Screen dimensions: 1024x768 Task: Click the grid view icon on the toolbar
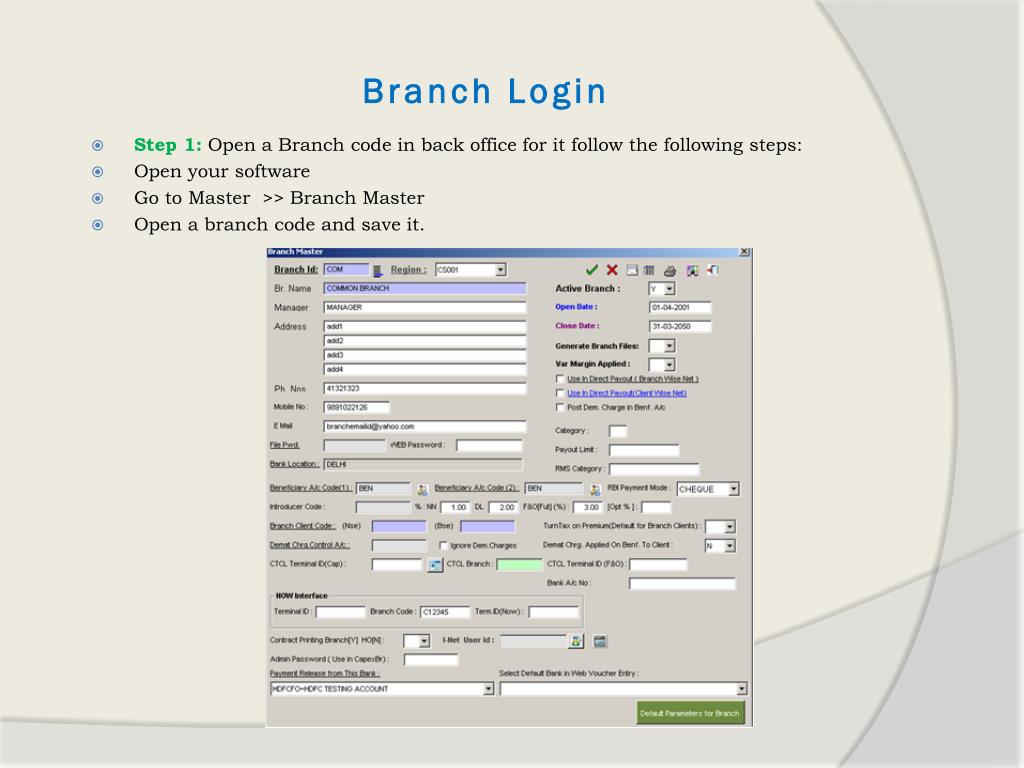click(x=650, y=270)
